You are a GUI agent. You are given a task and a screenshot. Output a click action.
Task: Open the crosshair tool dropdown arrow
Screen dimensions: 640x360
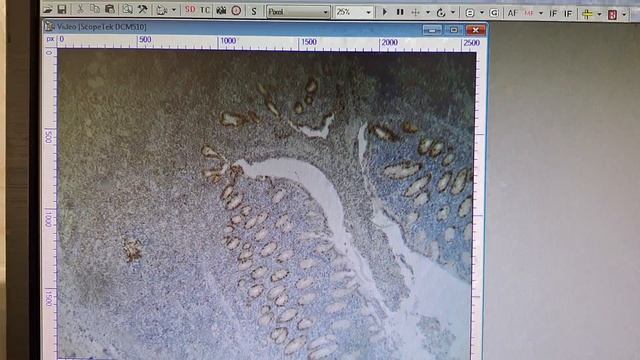pos(428,13)
